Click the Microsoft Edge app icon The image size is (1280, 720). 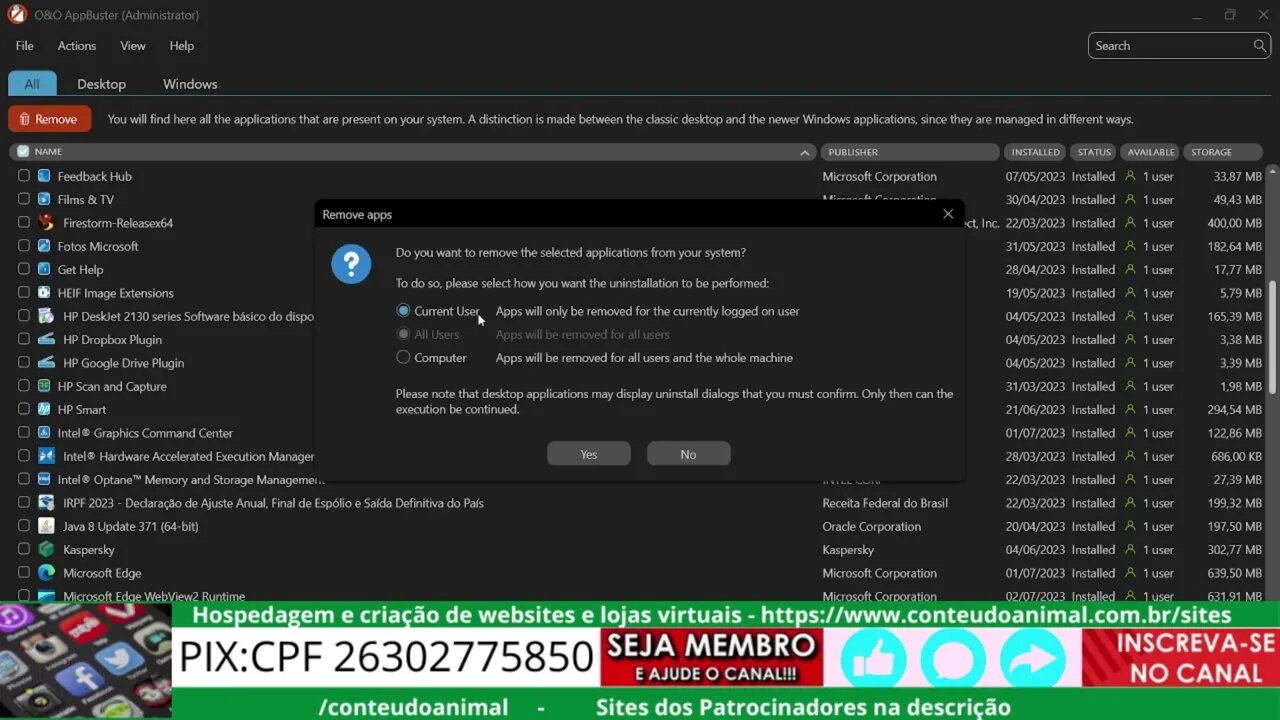[x=46, y=573]
